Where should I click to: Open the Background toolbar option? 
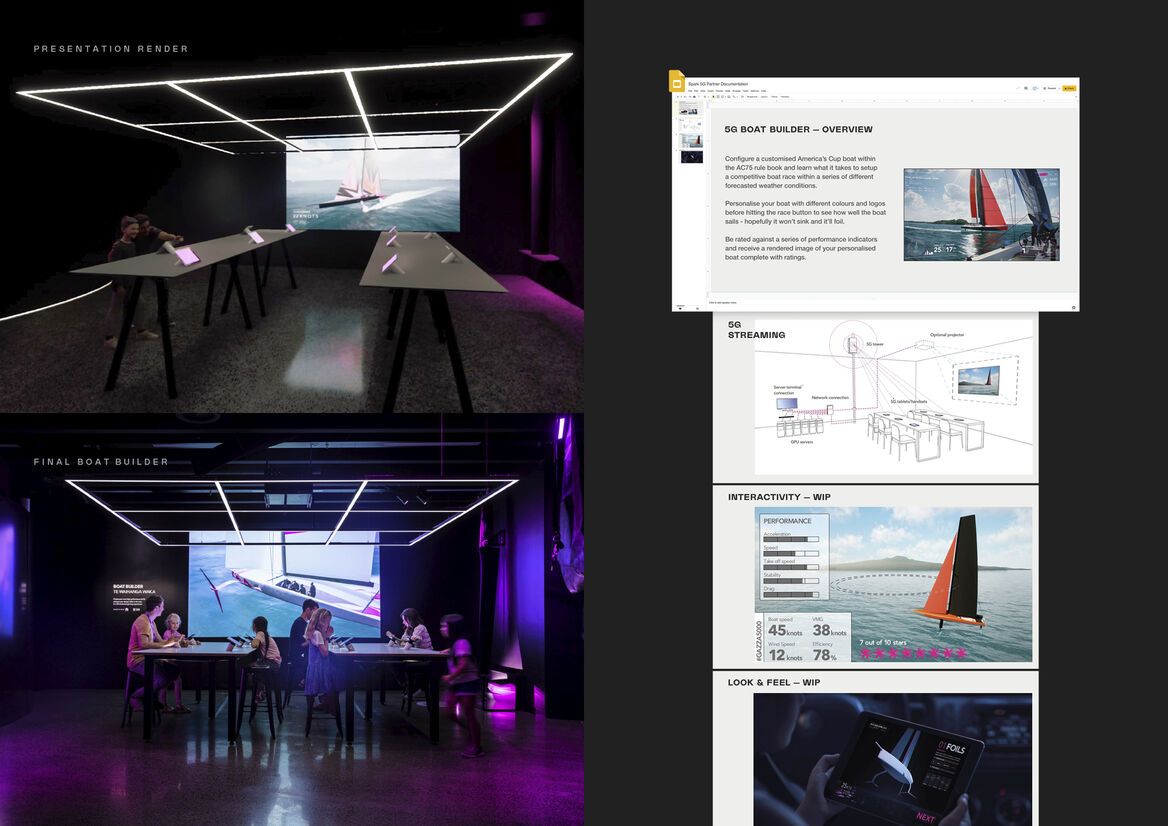[752, 97]
